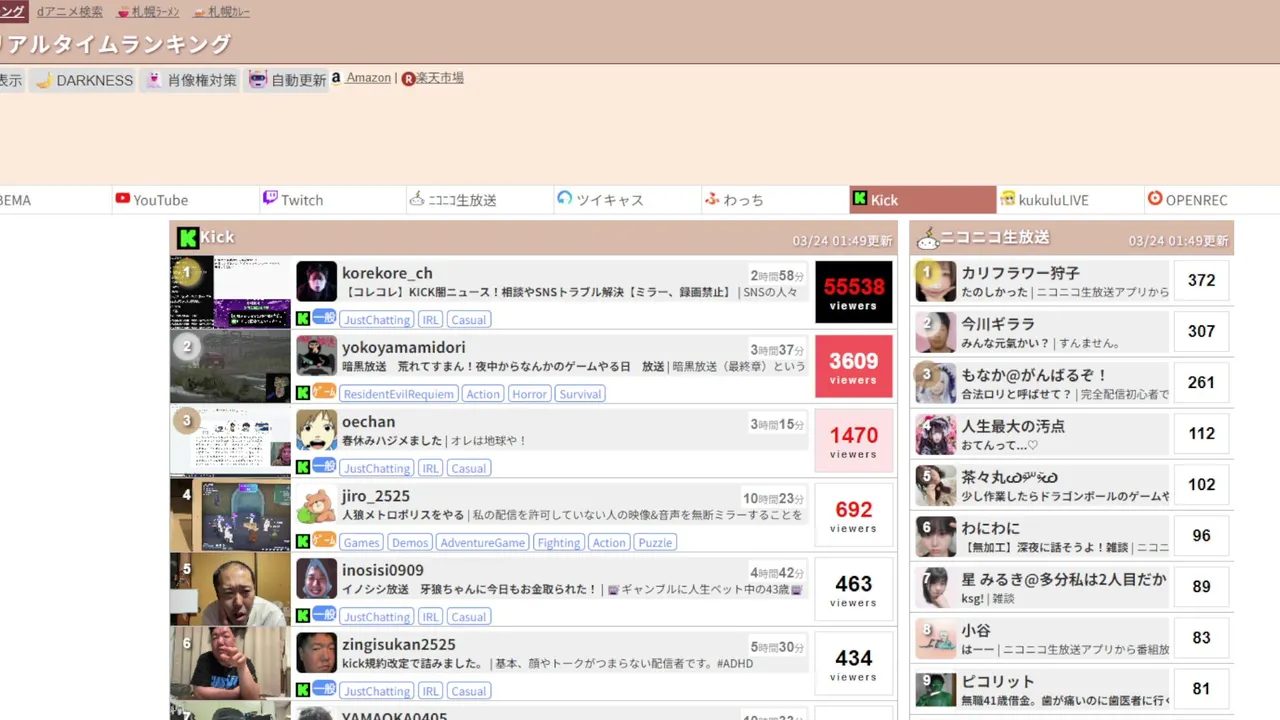
Task: Click 茶々丸 avatar icon
Action: [936, 485]
